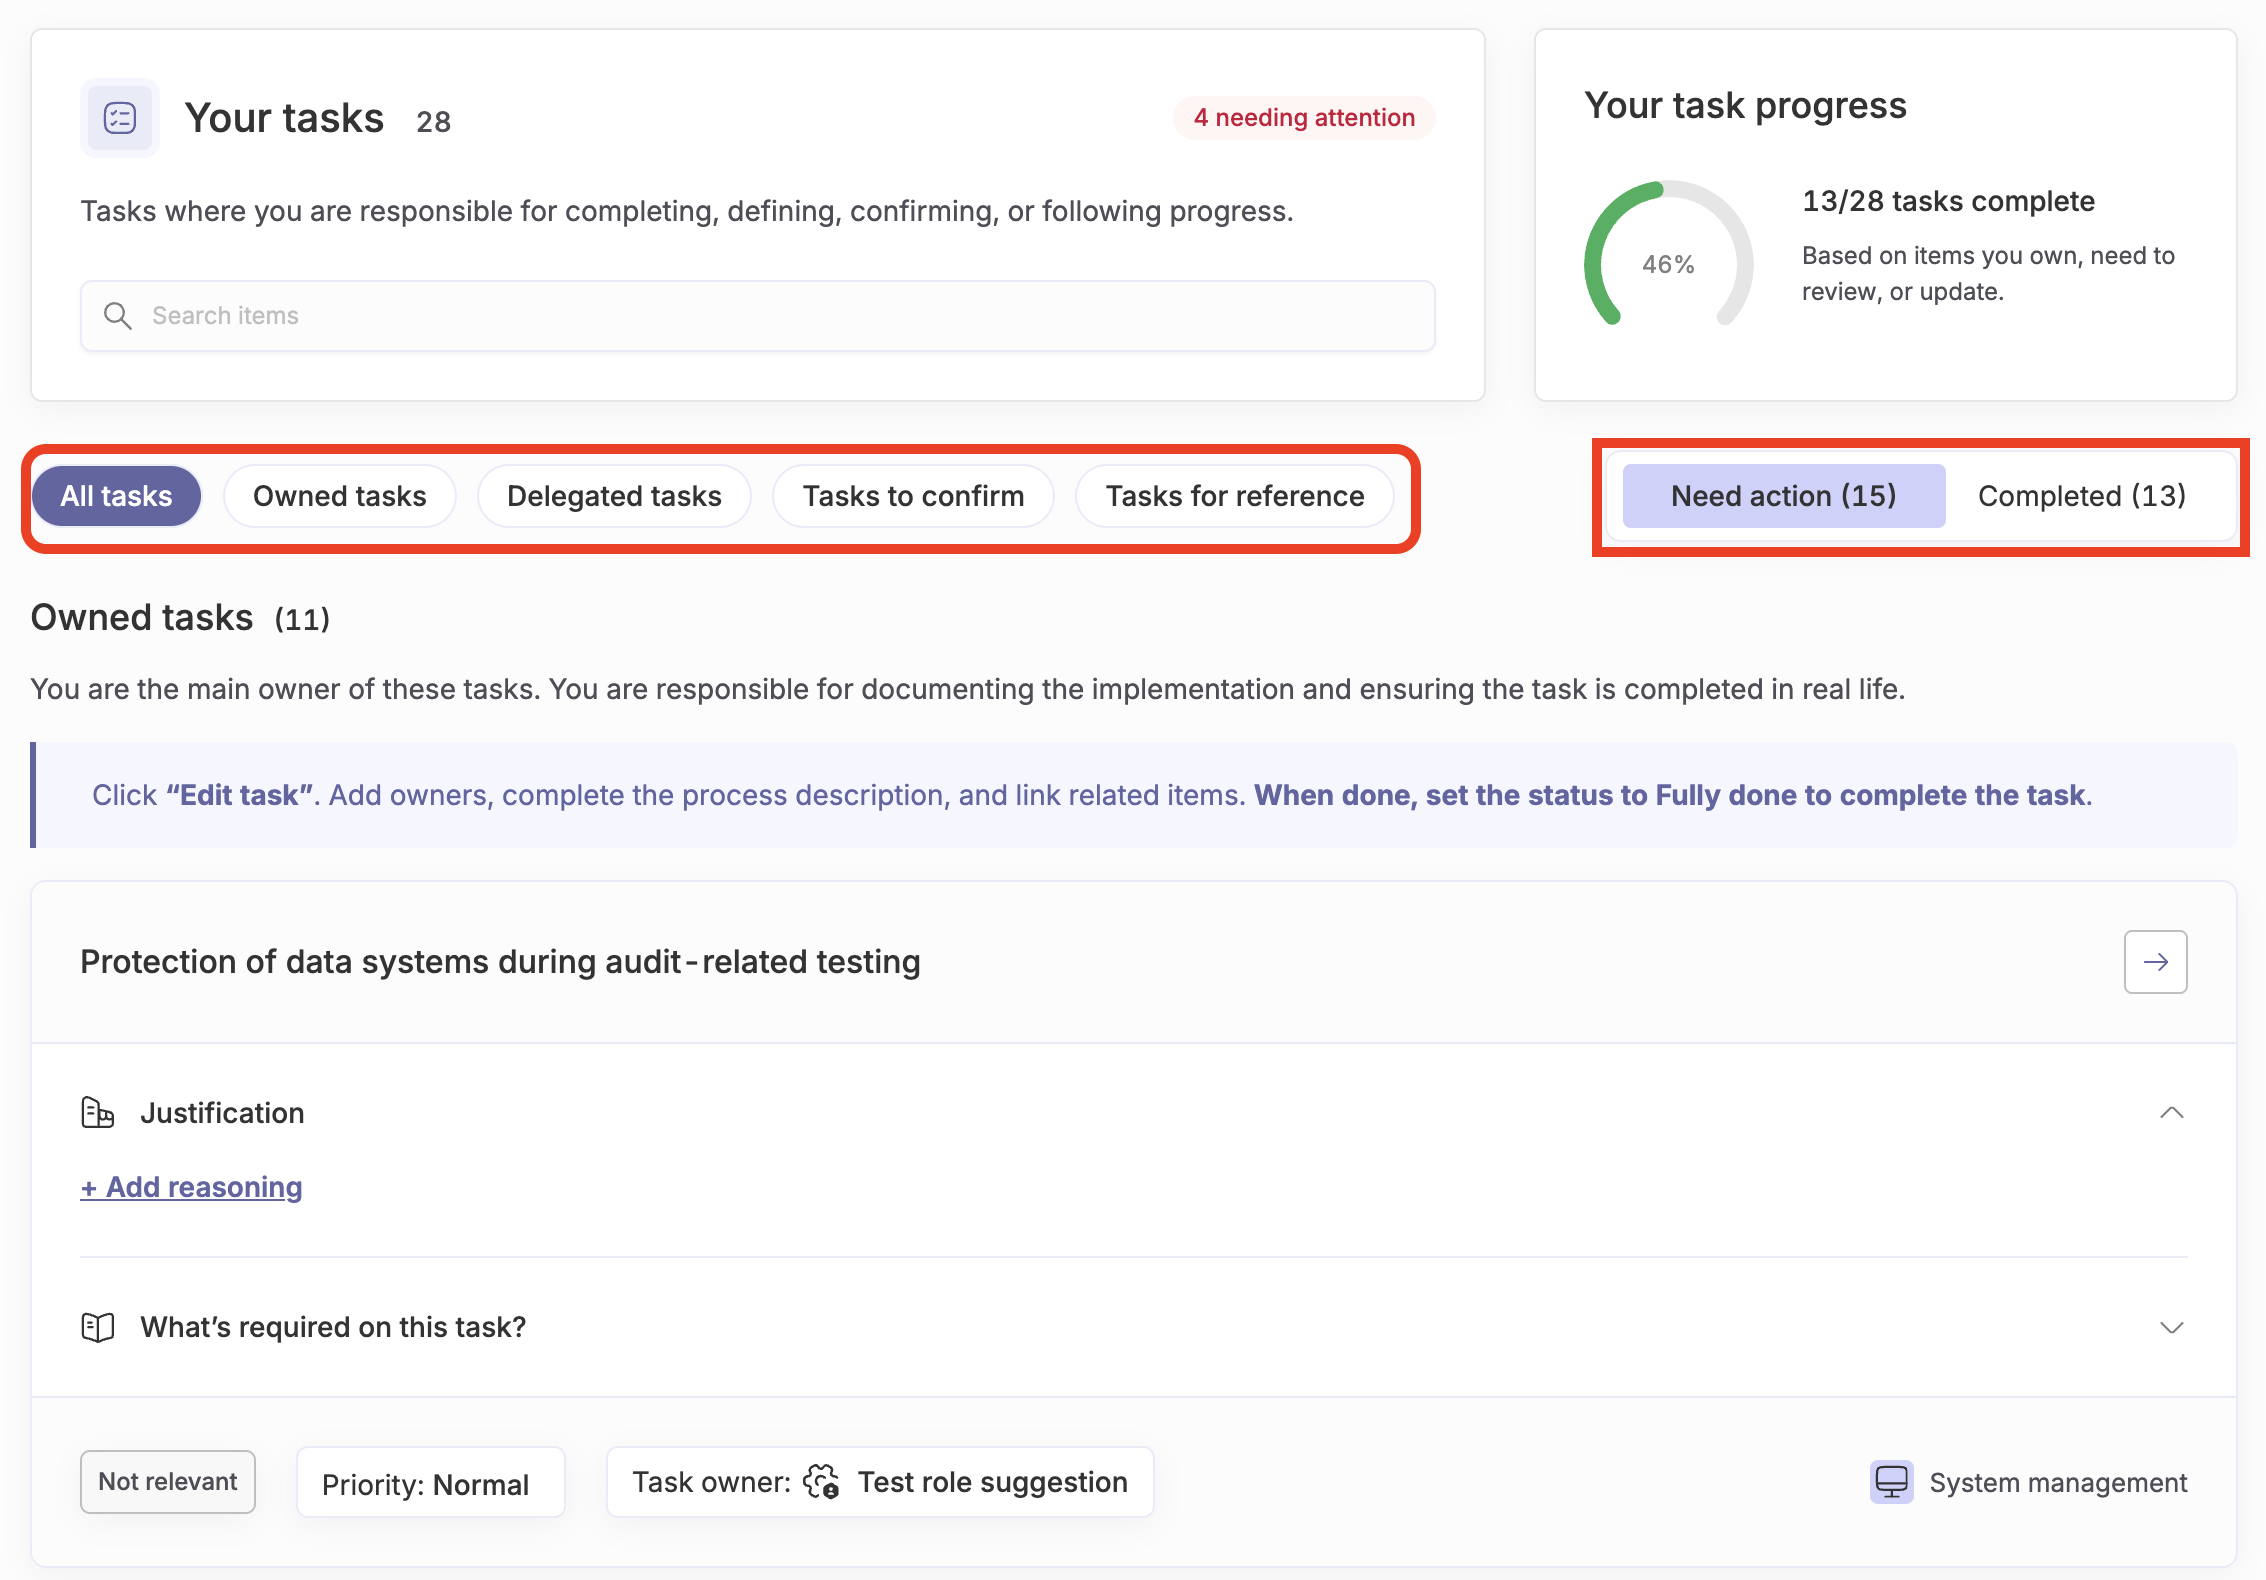The image size is (2266, 1580).
Task: Click 13/28 tasks complete text
Action: point(1948,202)
